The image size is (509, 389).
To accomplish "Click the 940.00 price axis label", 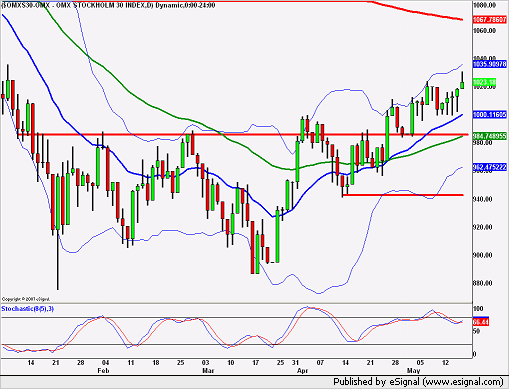I will click(483, 199).
